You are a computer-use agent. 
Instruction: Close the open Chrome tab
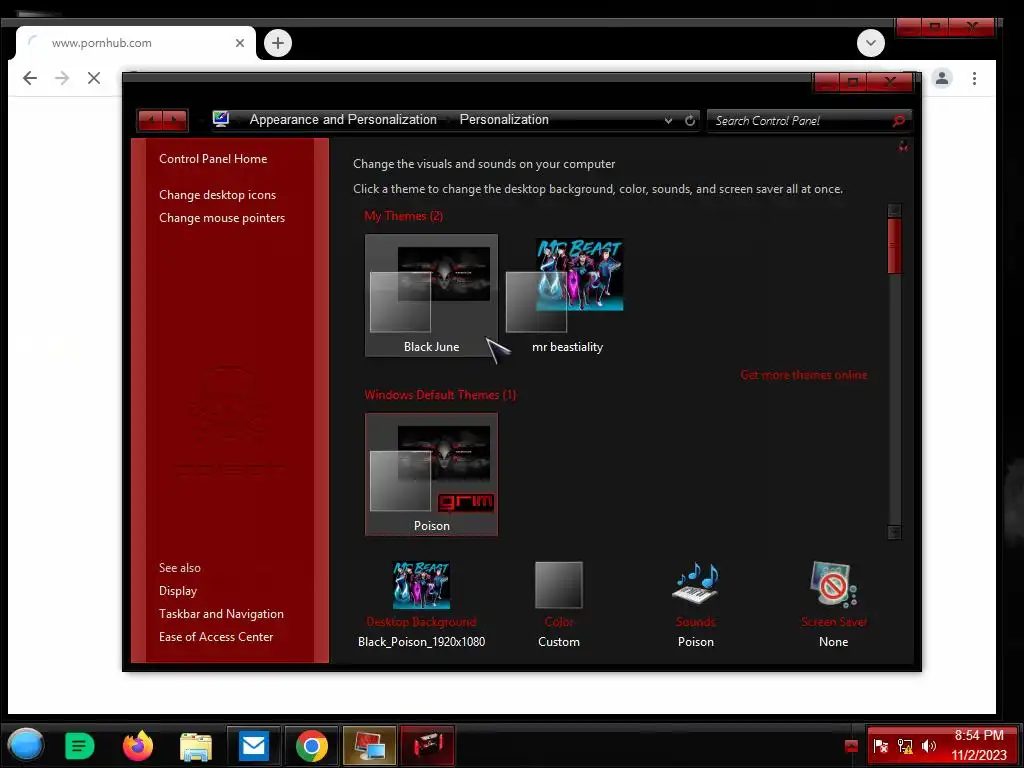click(x=240, y=43)
